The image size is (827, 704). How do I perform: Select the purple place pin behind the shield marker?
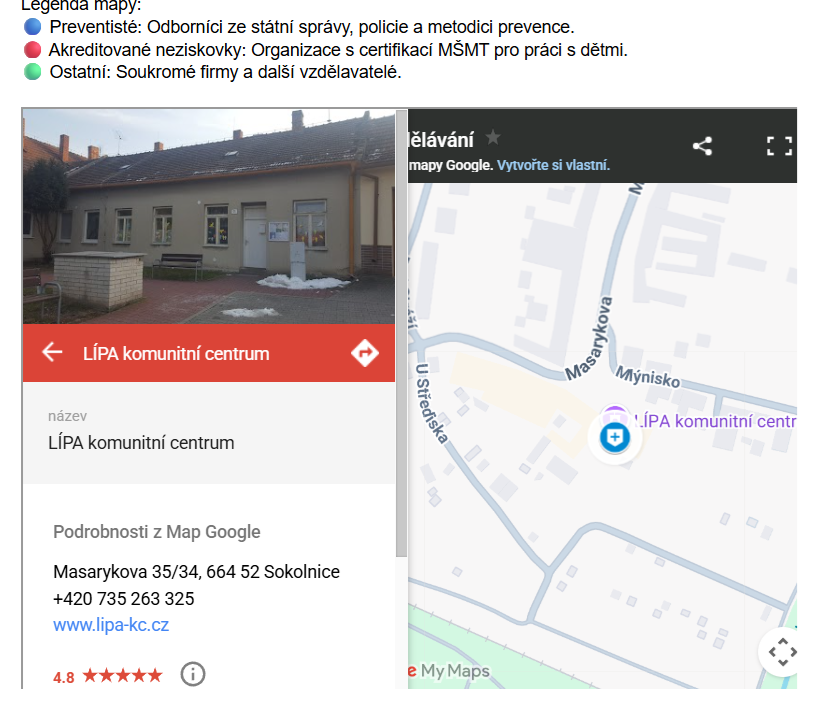(614, 413)
